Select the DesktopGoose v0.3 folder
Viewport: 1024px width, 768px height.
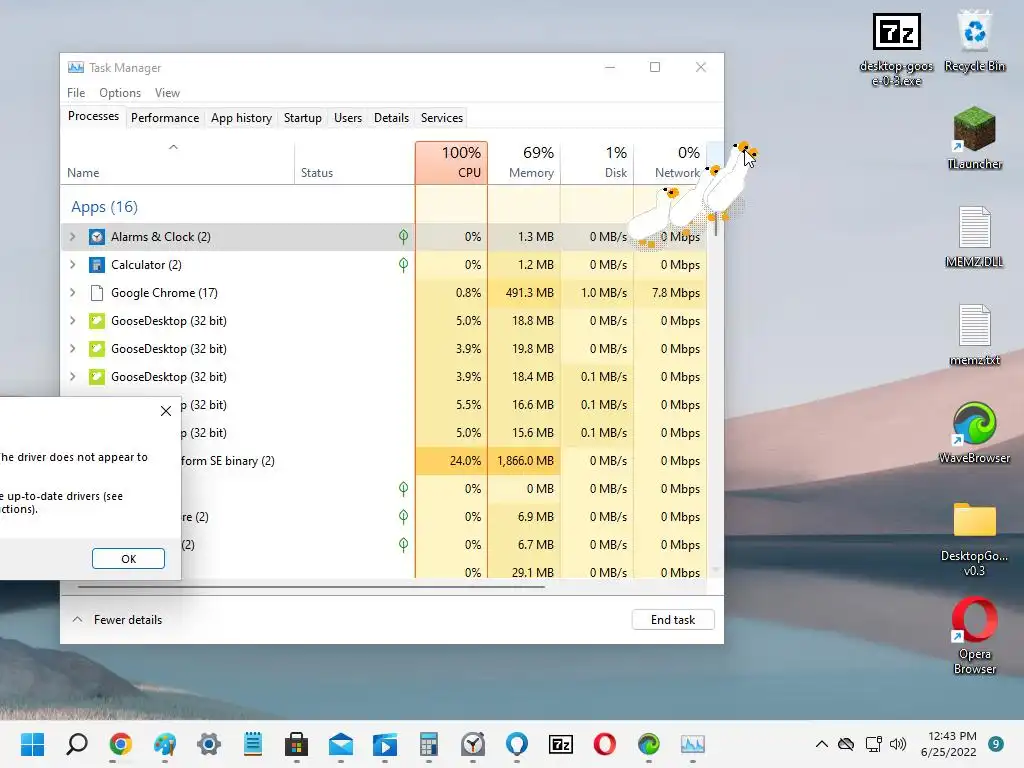tap(974, 538)
